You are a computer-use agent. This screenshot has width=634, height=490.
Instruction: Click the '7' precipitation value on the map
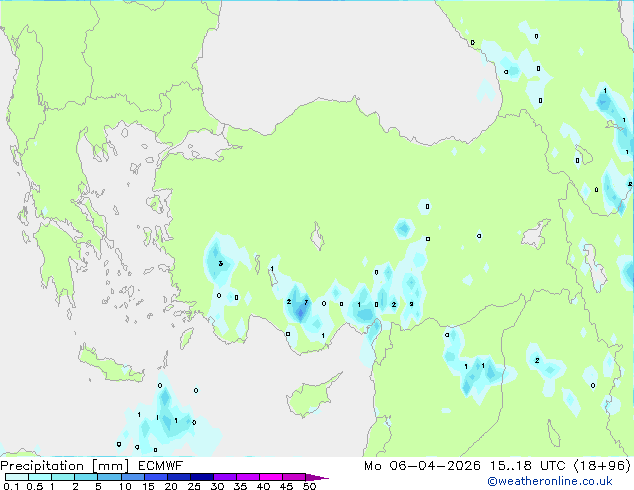(x=306, y=302)
